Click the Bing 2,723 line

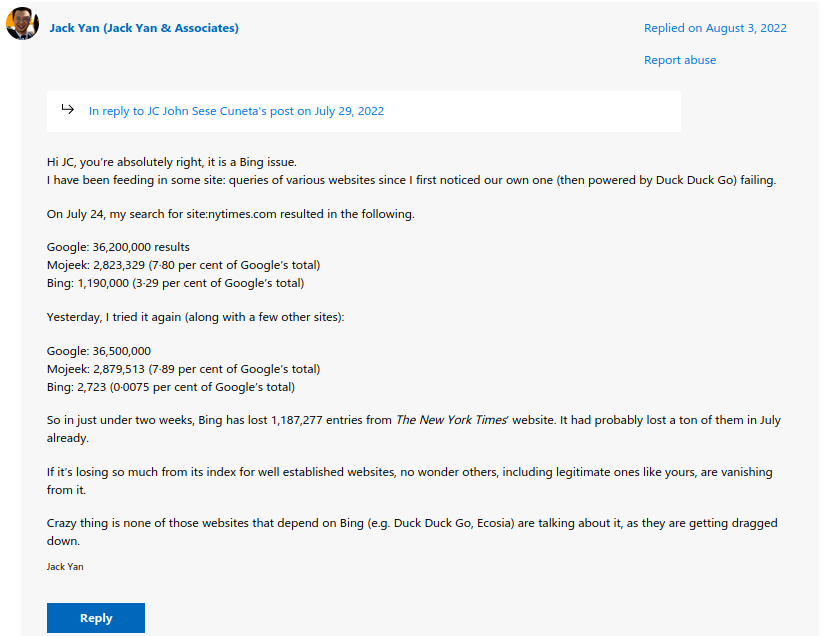coord(171,387)
